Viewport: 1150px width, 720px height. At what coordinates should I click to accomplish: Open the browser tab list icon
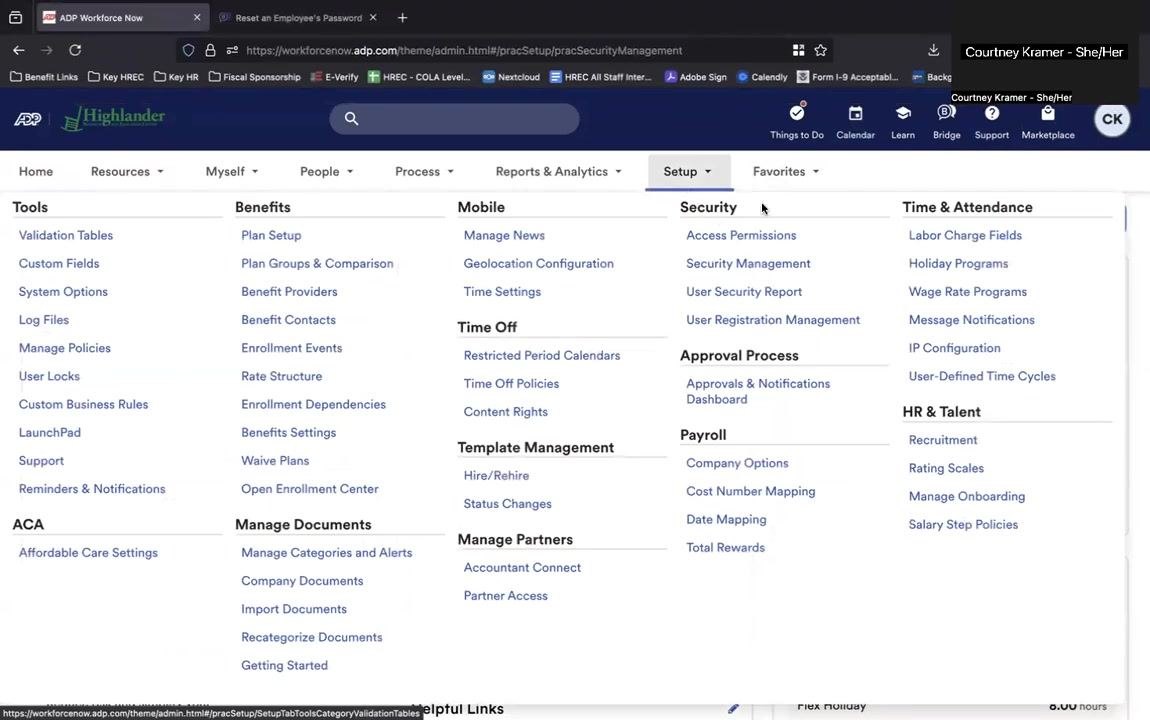15,18
